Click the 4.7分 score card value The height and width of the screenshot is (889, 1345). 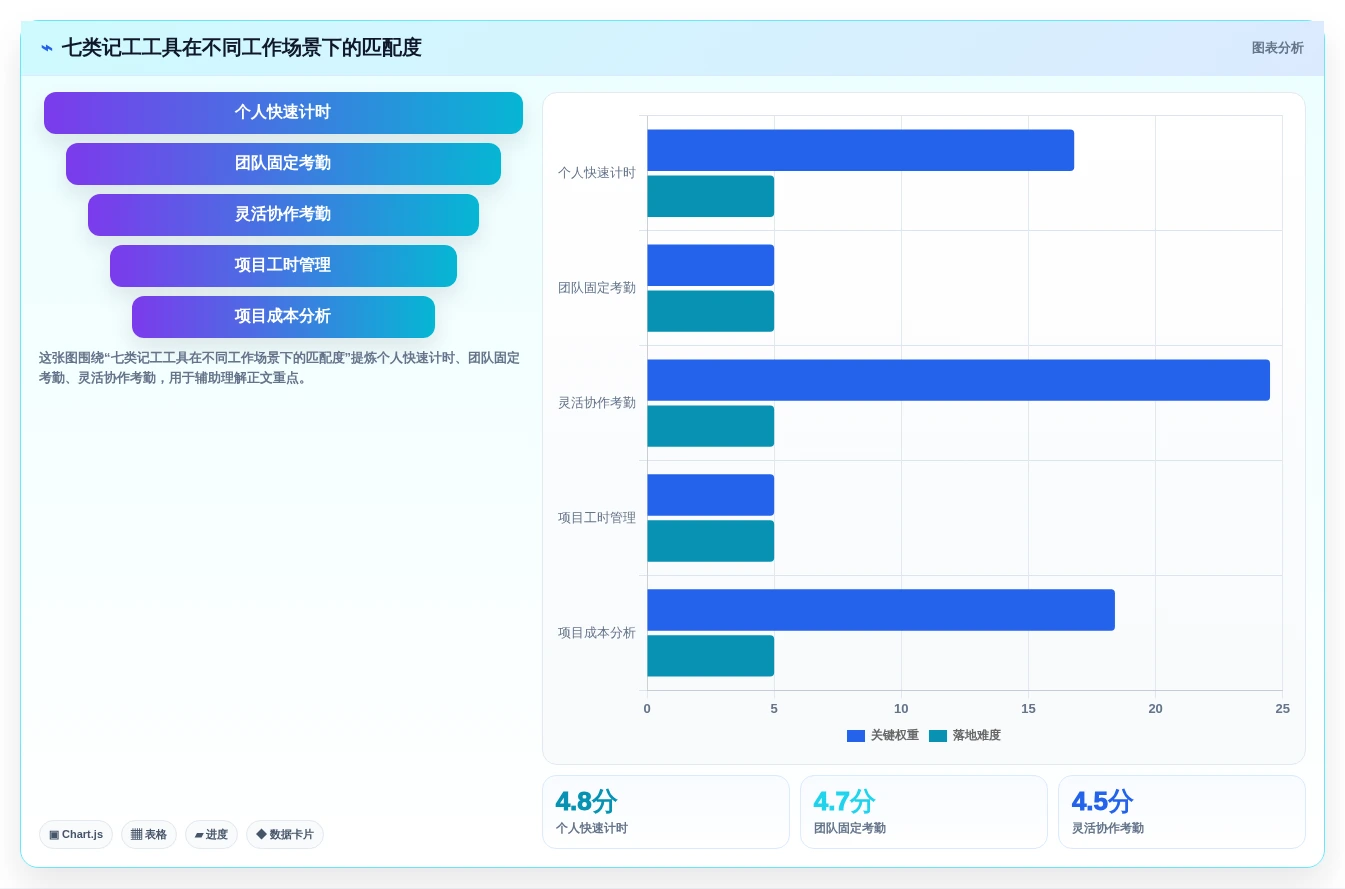(844, 802)
